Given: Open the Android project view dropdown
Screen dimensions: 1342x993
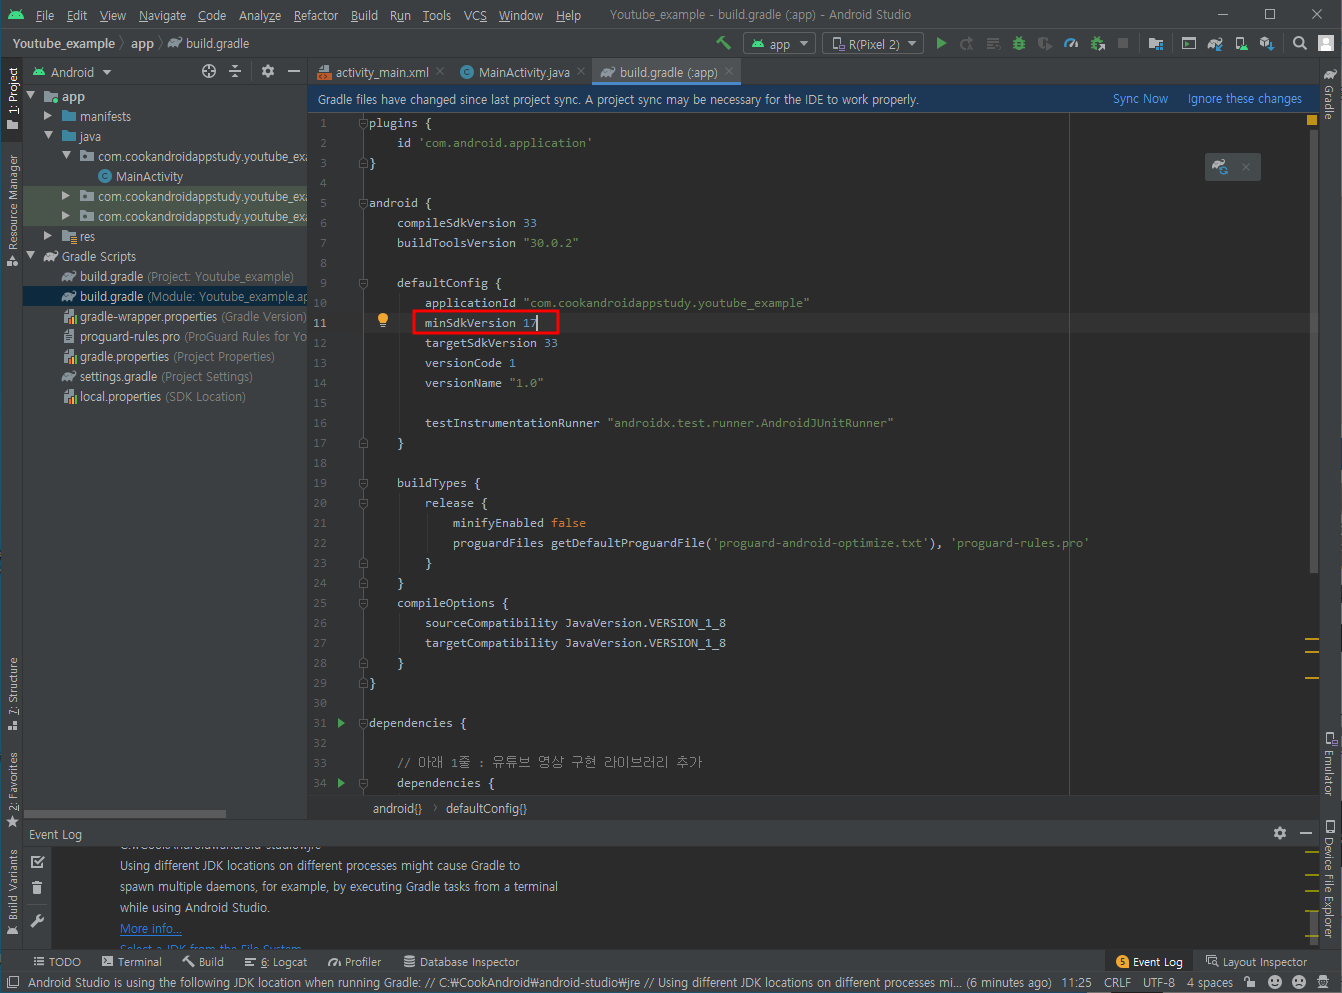Looking at the screenshot, I should pyautogui.click(x=72, y=72).
